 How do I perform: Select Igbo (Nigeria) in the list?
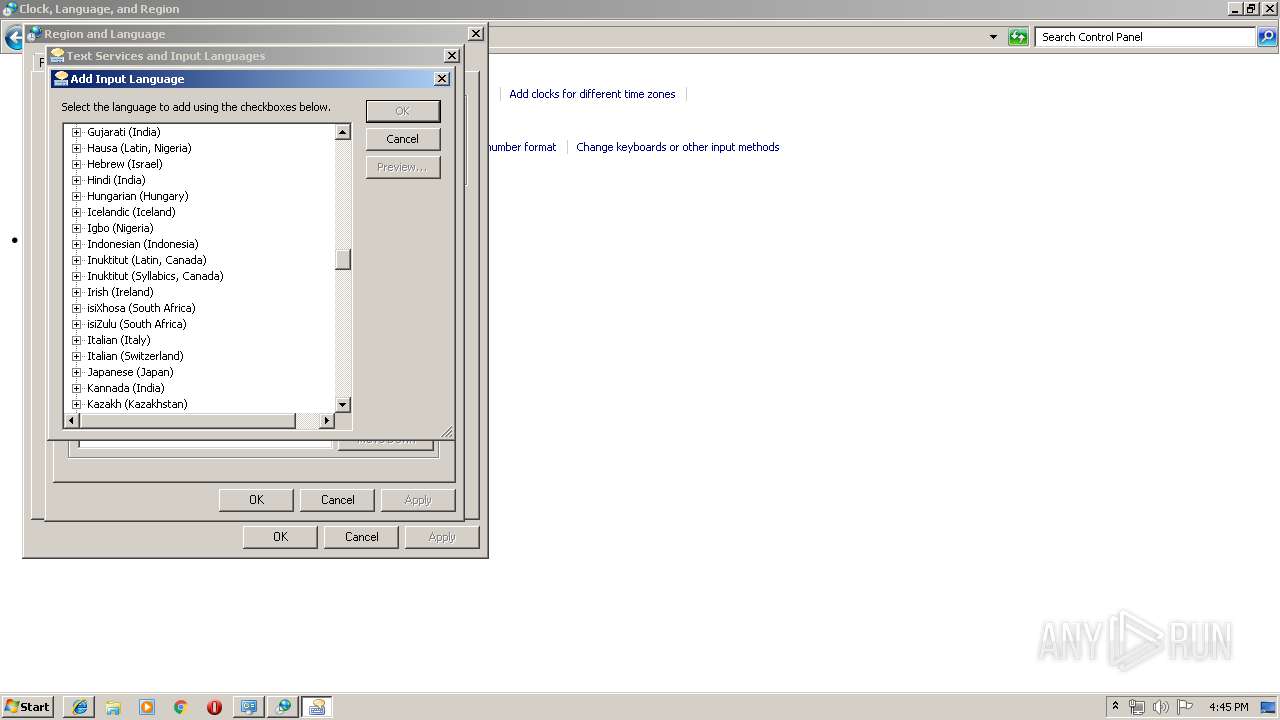(x=120, y=228)
